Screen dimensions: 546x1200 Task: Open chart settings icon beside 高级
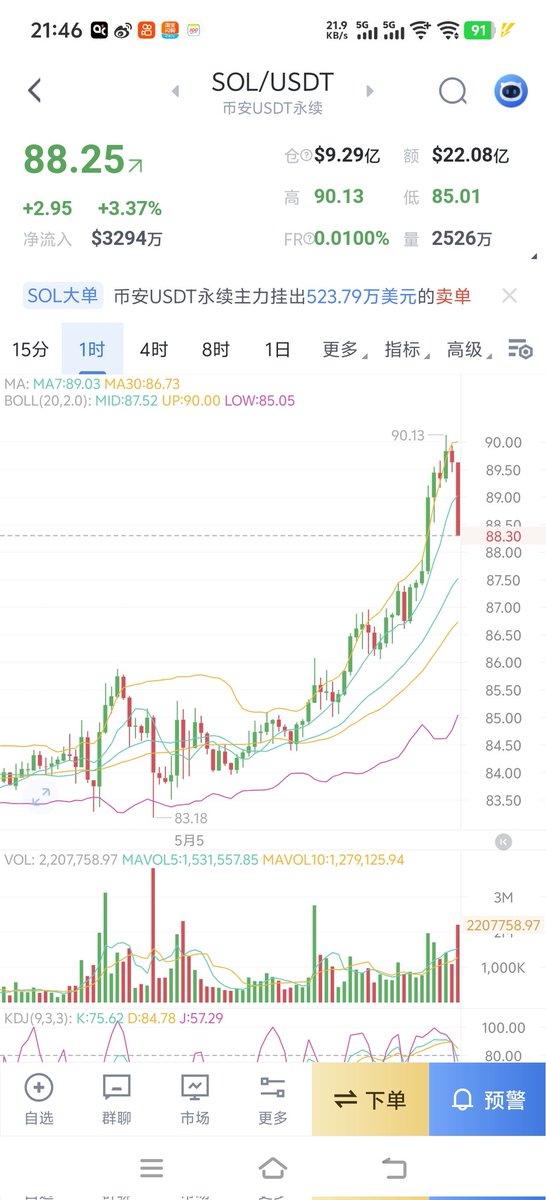coord(520,350)
